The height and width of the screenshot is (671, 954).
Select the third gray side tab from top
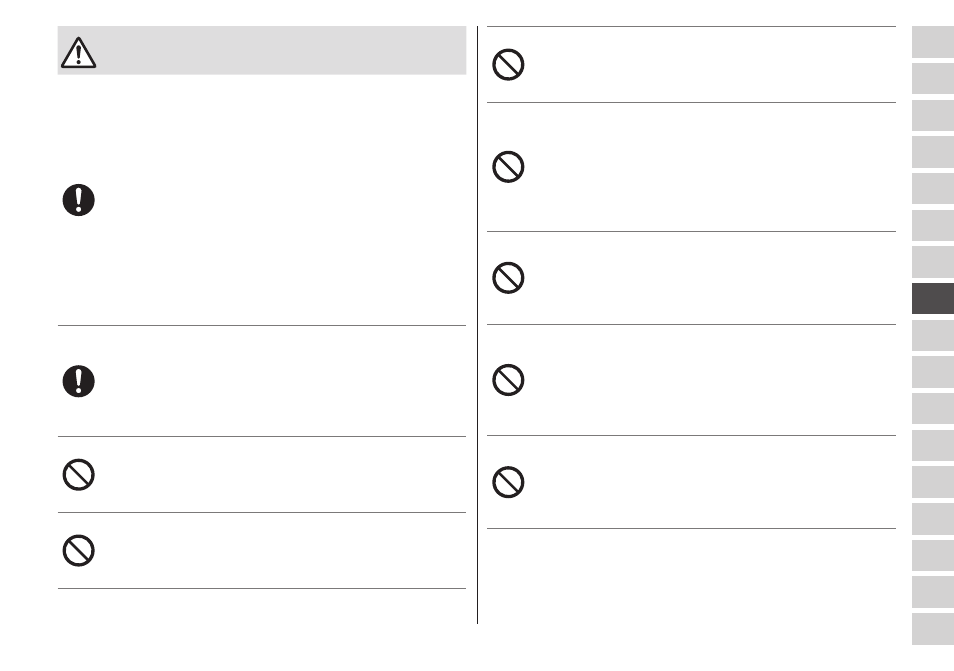click(x=933, y=115)
